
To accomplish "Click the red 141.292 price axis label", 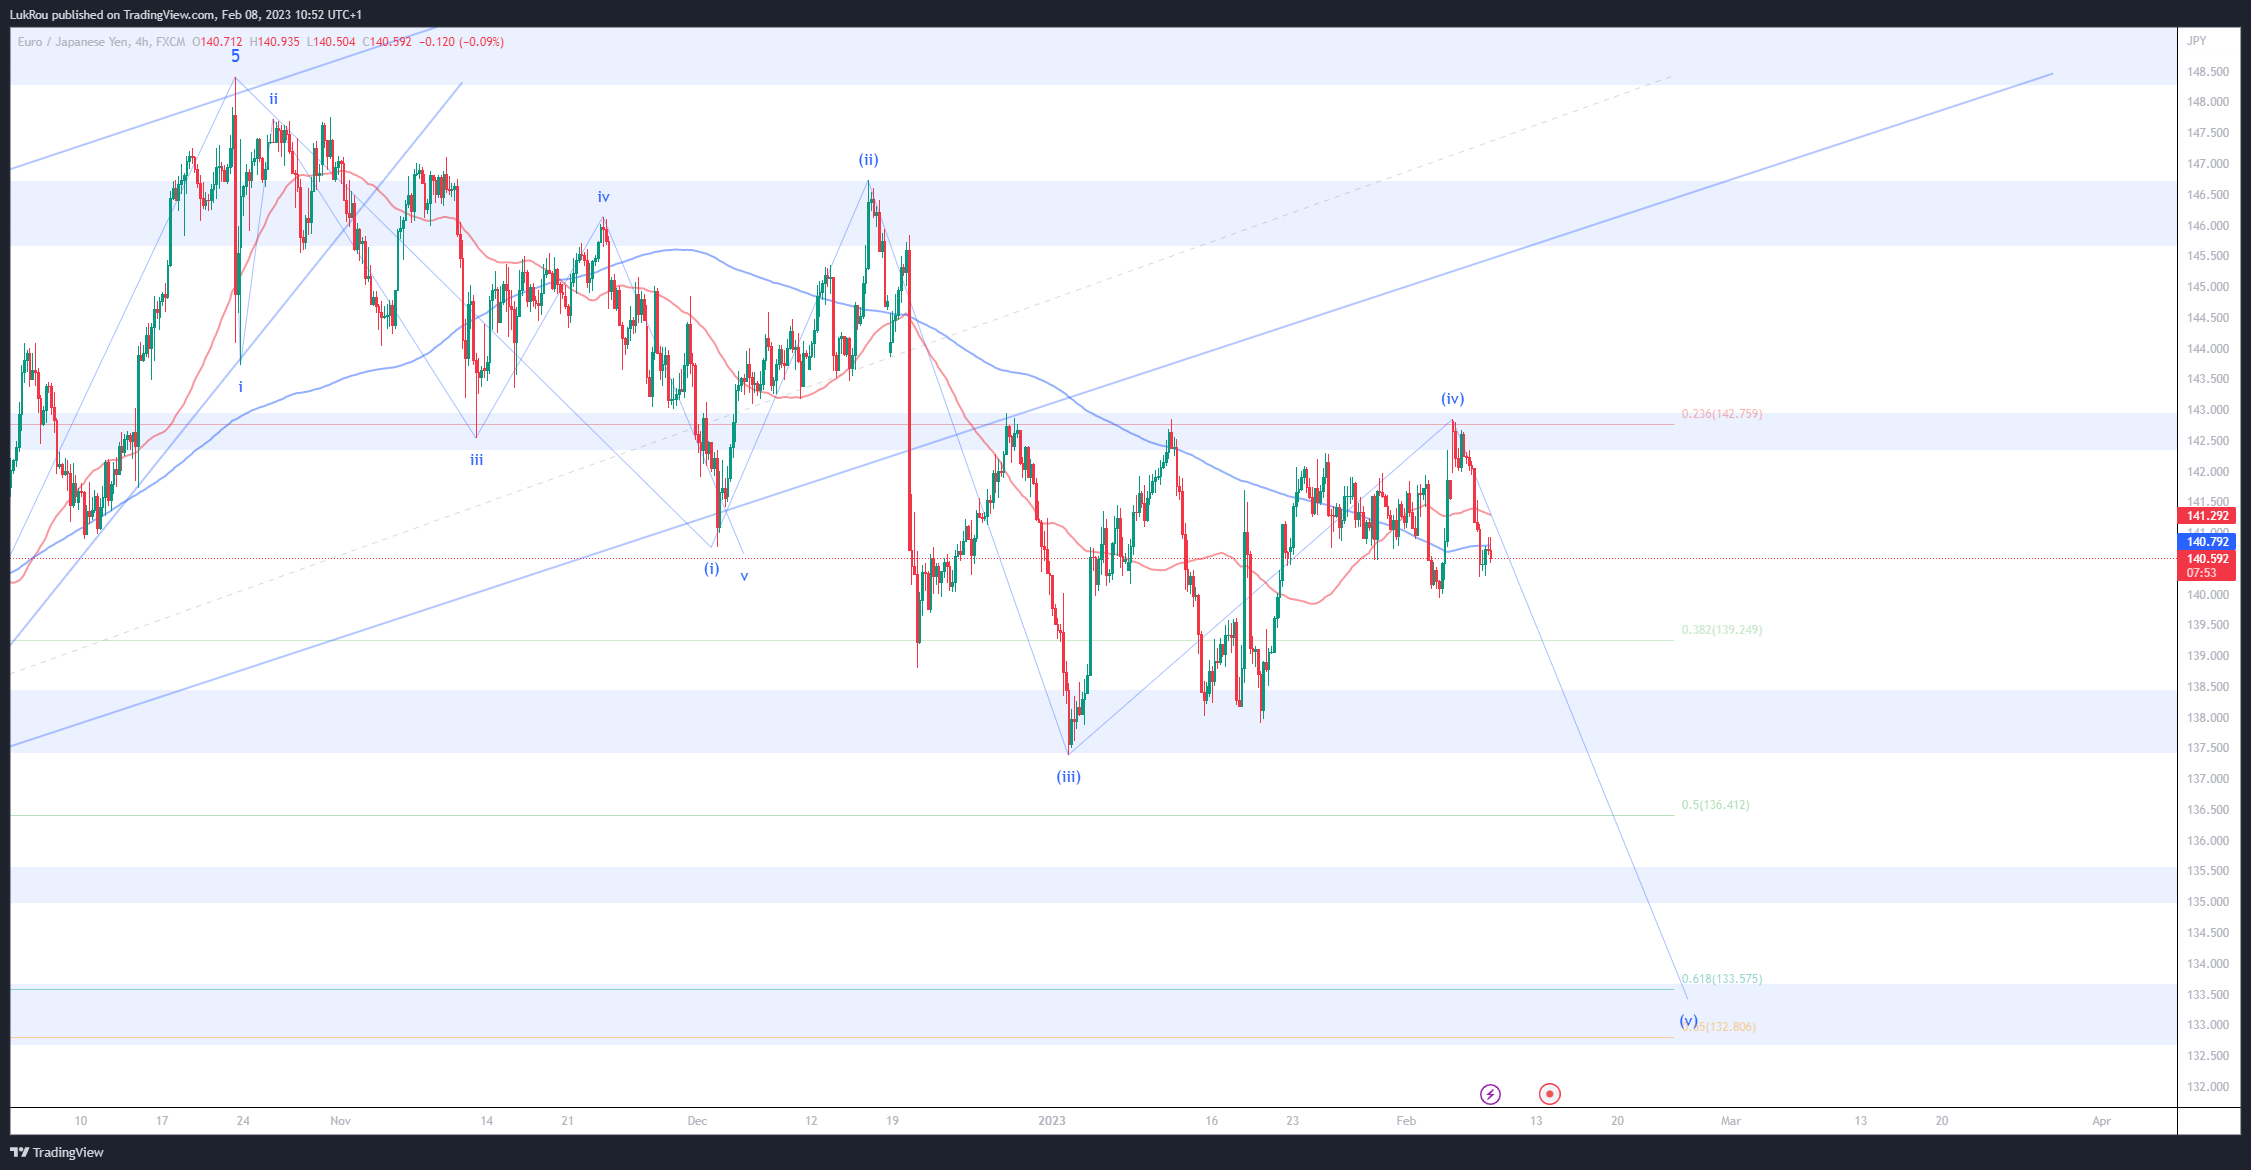I will click(2207, 516).
